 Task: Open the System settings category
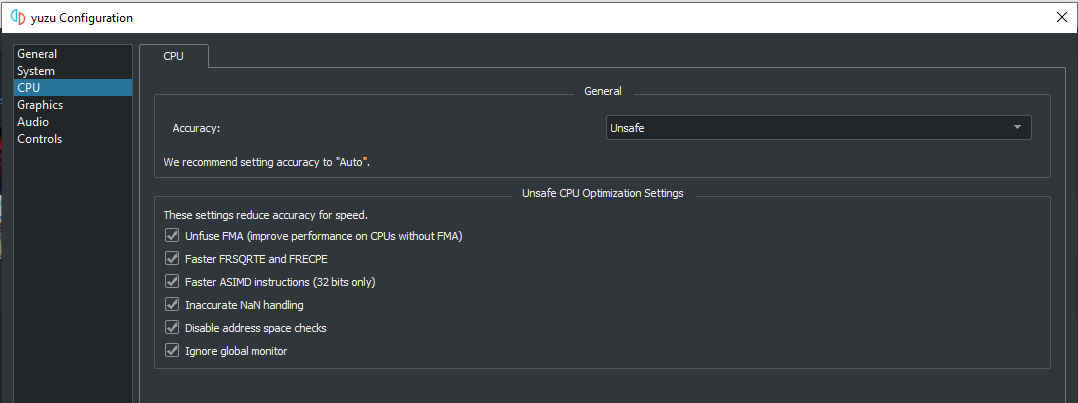point(73,71)
